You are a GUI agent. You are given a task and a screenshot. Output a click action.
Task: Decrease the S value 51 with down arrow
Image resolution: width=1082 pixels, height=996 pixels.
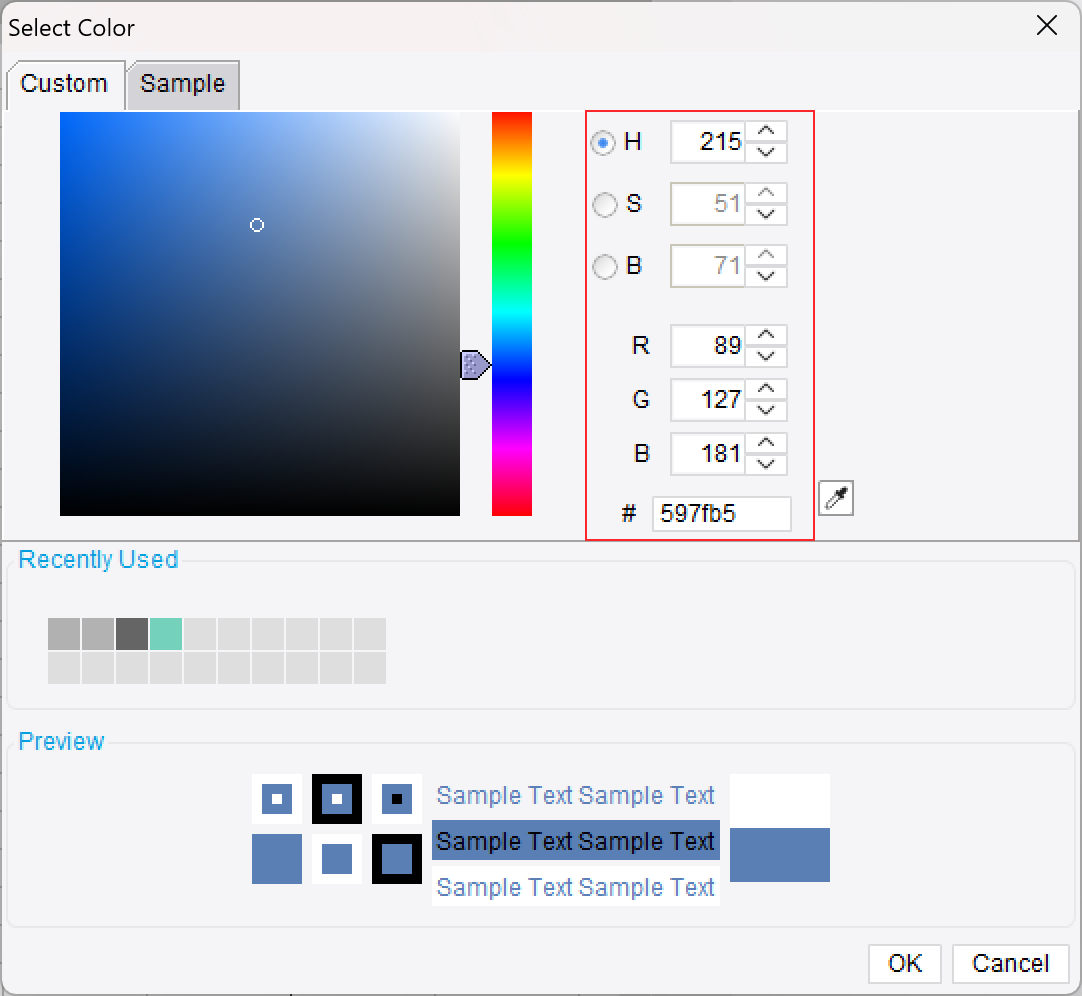[766, 215]
